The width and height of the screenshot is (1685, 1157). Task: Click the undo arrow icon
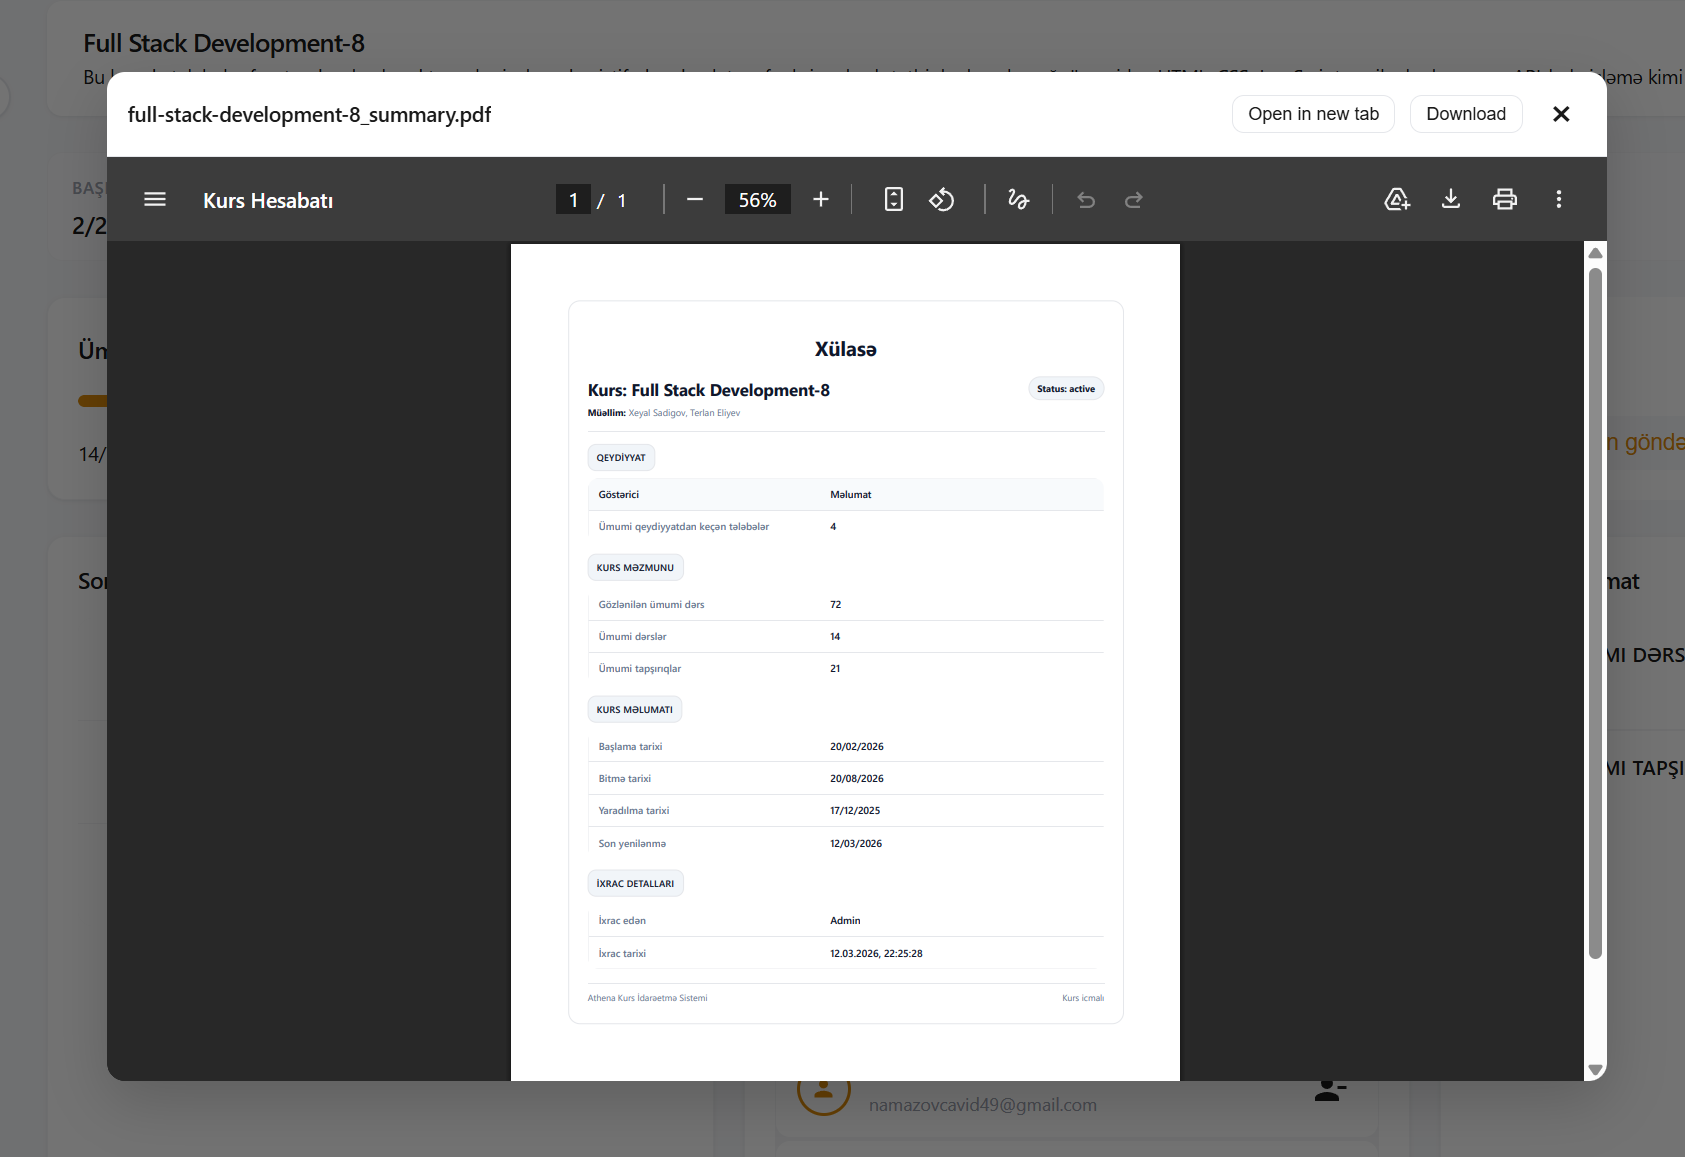tap(1086, 200)
